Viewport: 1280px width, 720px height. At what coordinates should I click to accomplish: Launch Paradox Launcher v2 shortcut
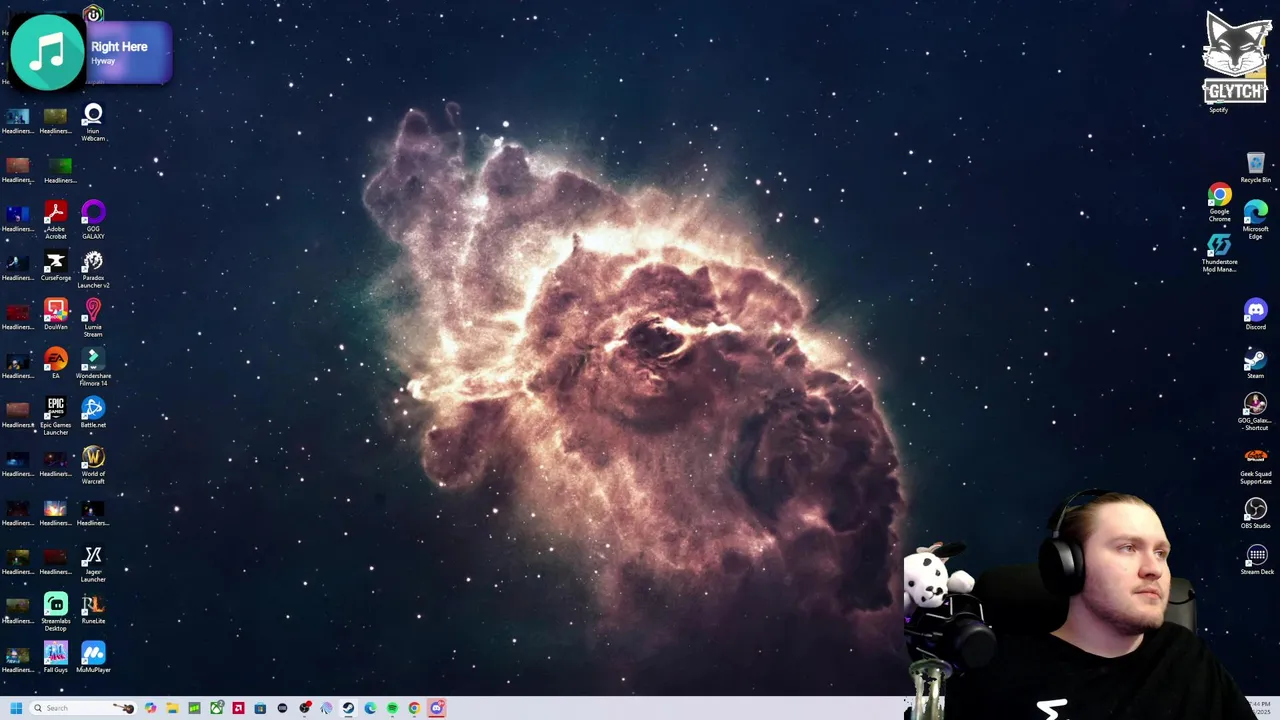(x=93, y=270)
